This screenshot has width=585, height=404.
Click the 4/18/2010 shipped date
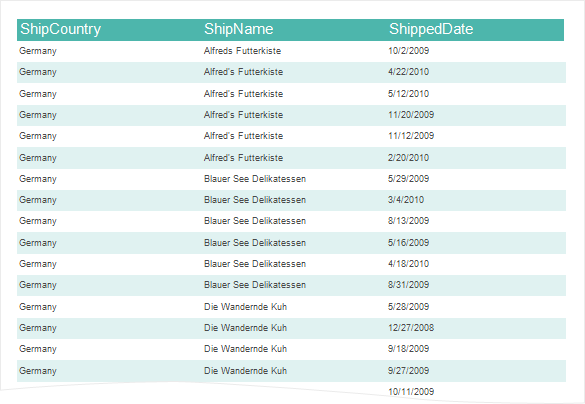408,264
